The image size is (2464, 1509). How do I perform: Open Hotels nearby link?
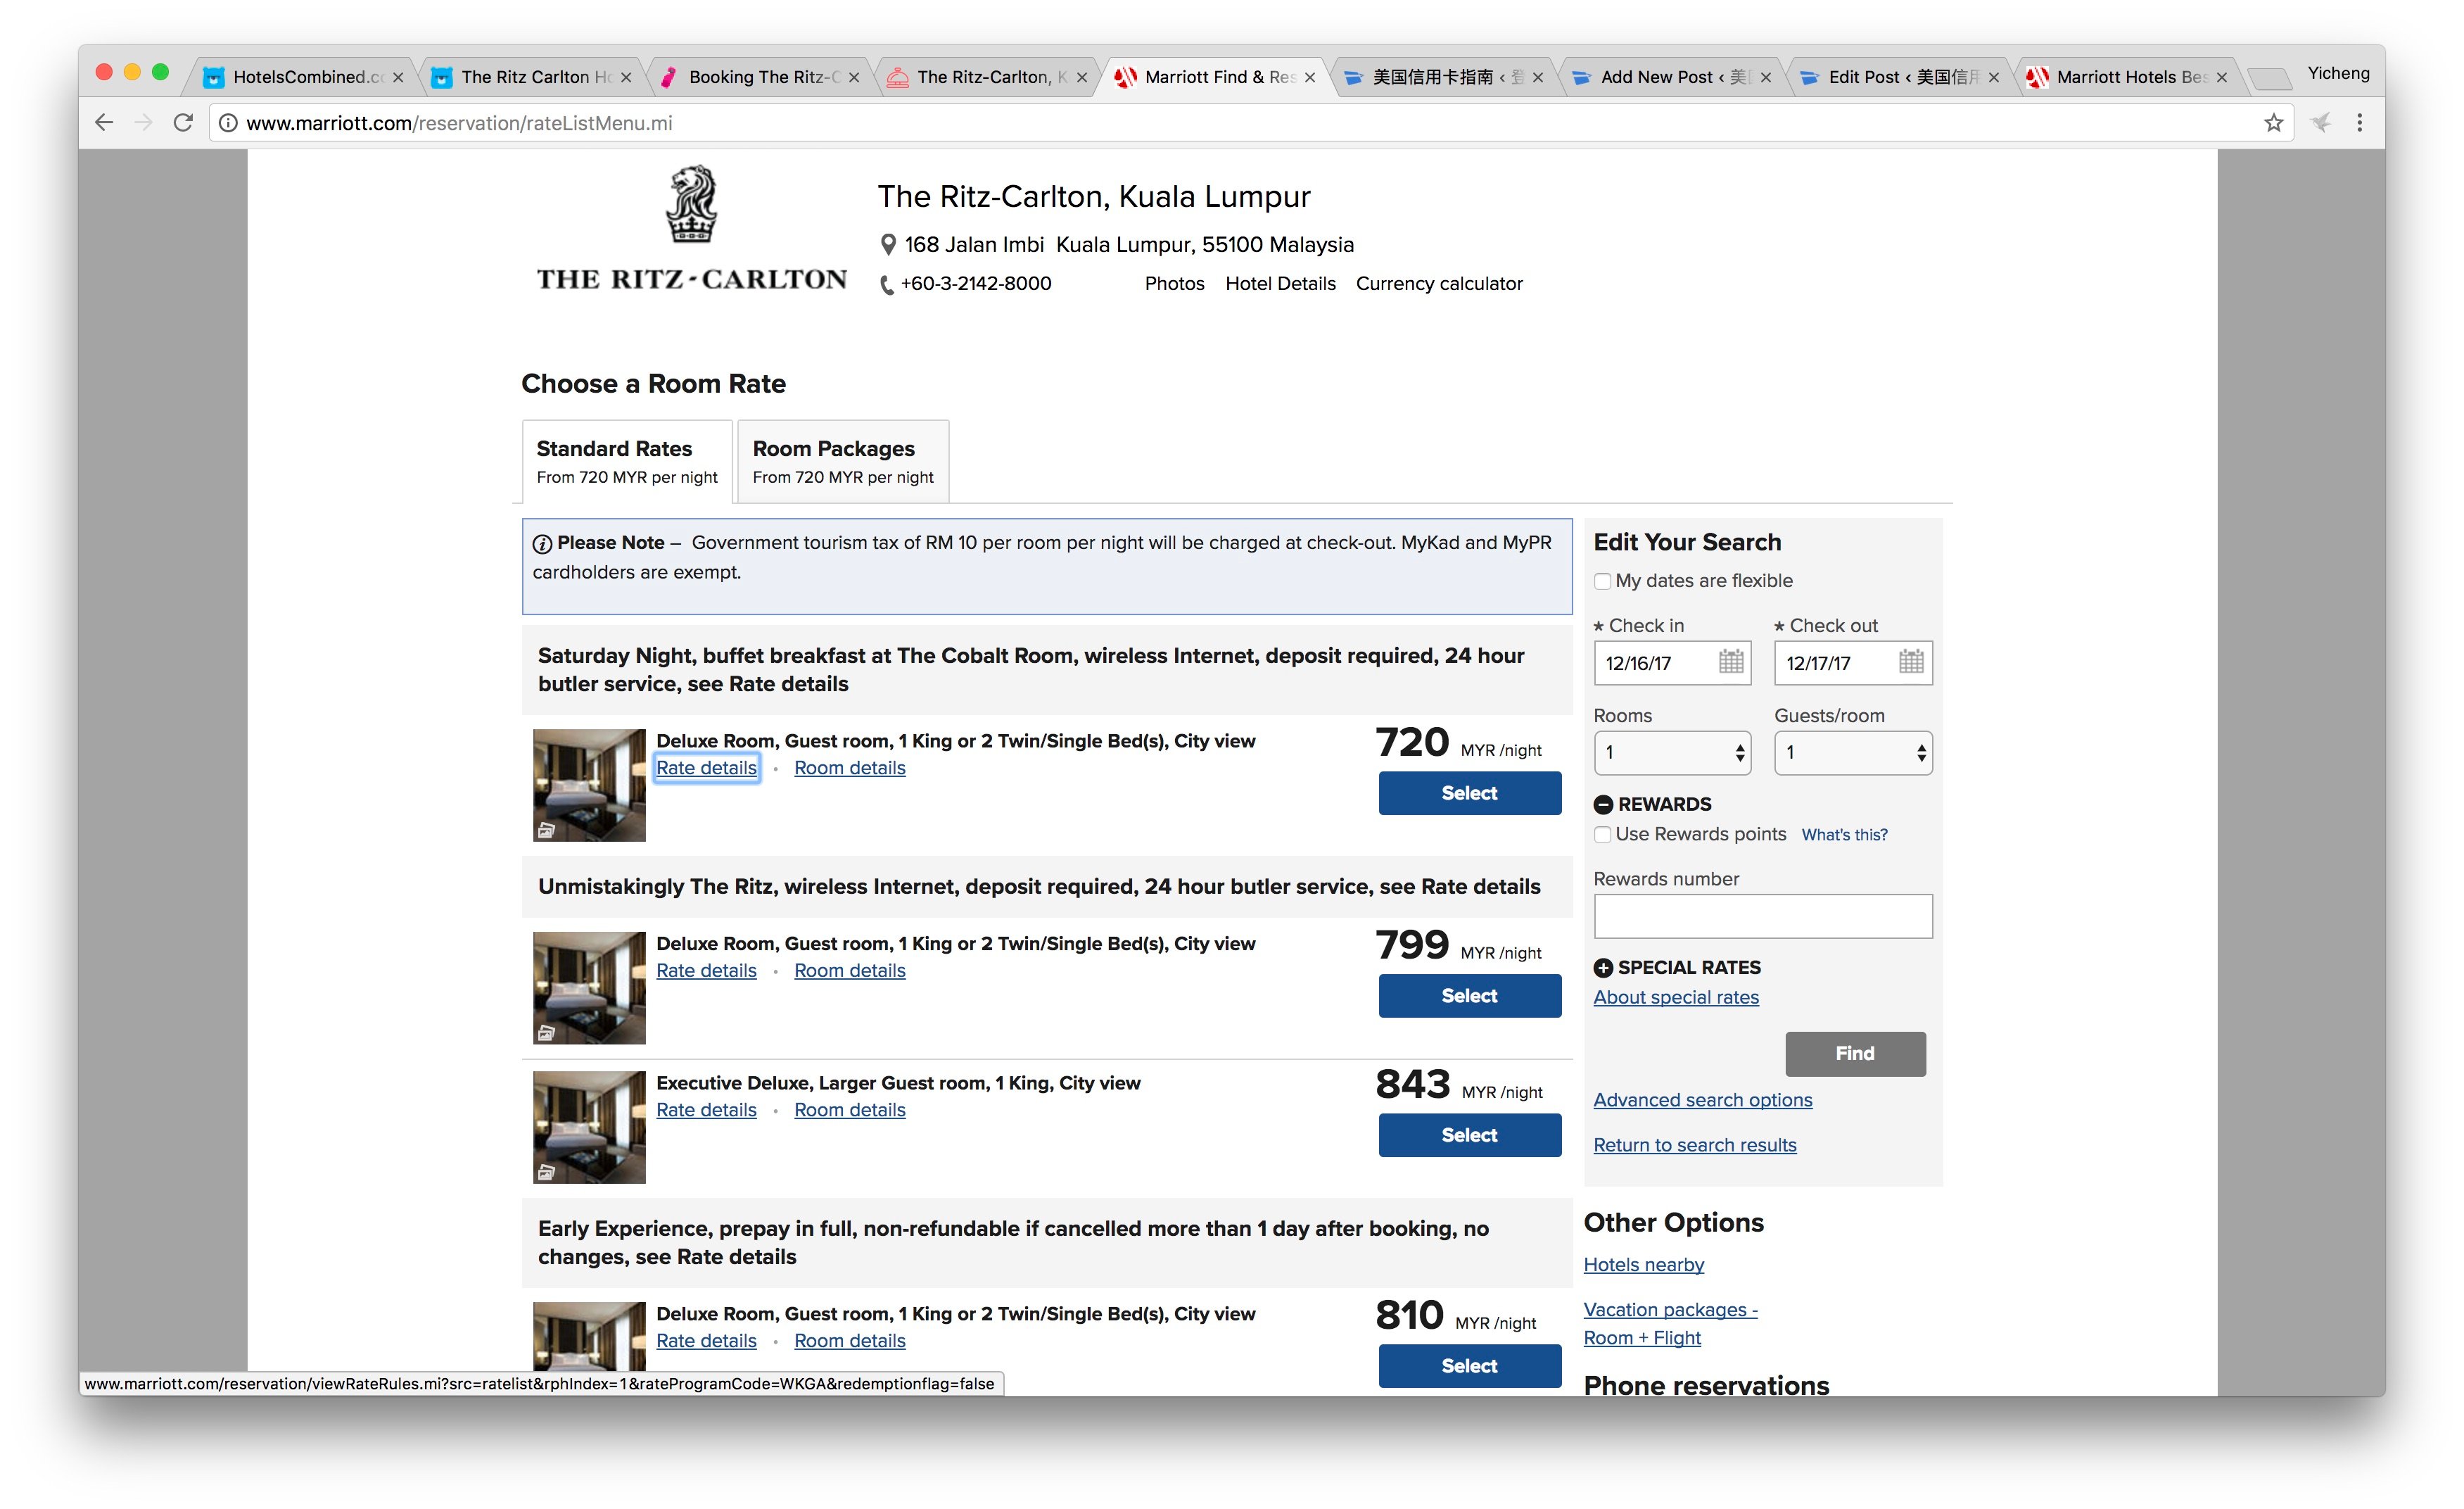click(x=1643, y=1265)
